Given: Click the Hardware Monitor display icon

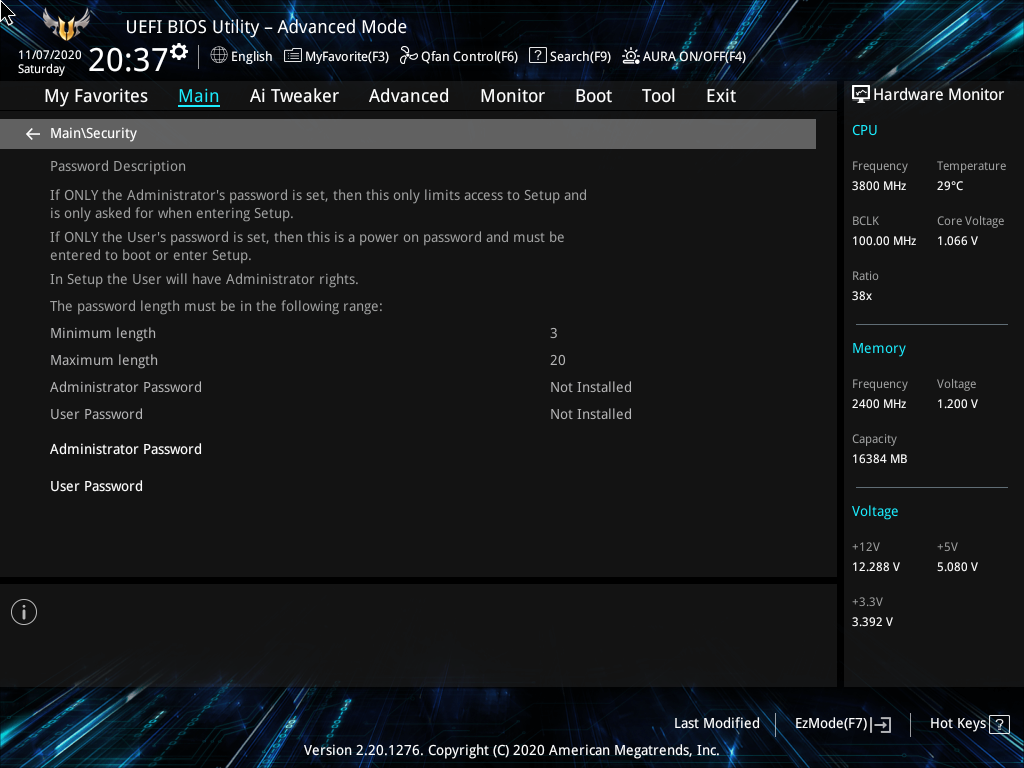Looking at the screenshot, I should point(861,95).
